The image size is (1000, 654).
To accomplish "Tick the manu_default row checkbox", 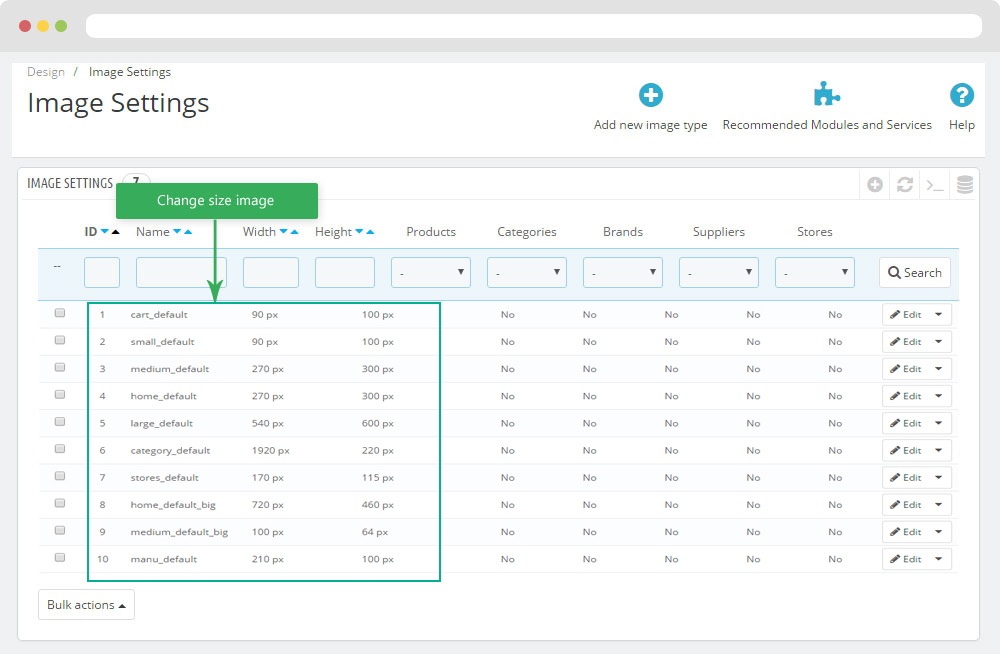I will 60,558.
